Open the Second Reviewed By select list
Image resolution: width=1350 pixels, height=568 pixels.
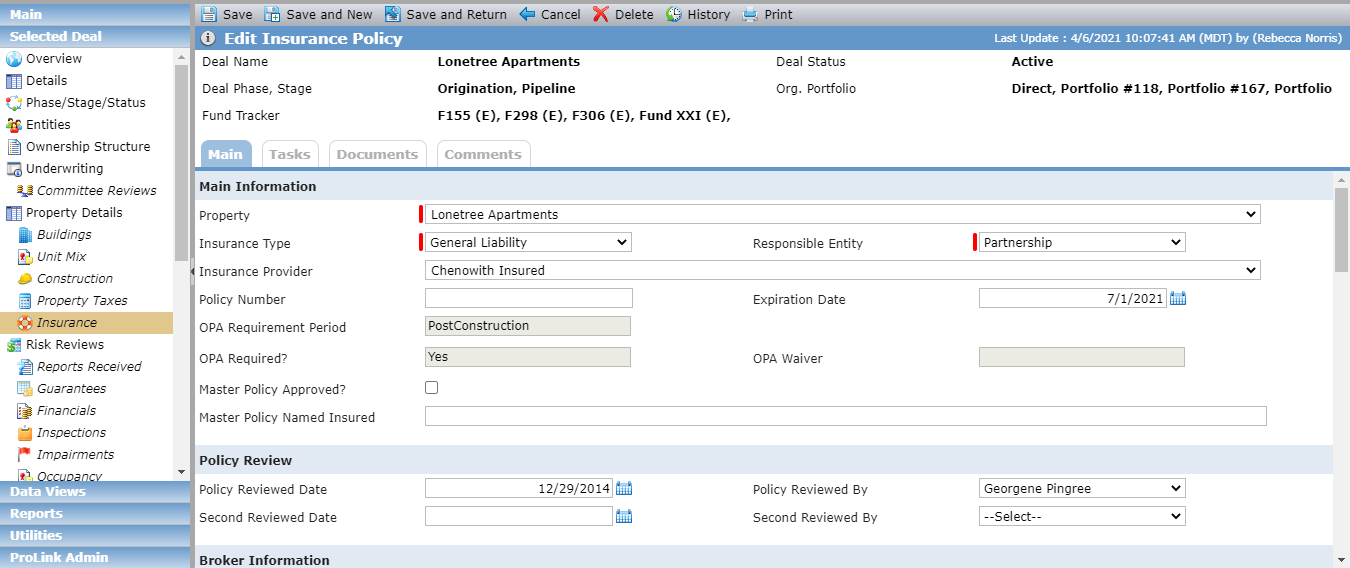(x=1082, y=516)
